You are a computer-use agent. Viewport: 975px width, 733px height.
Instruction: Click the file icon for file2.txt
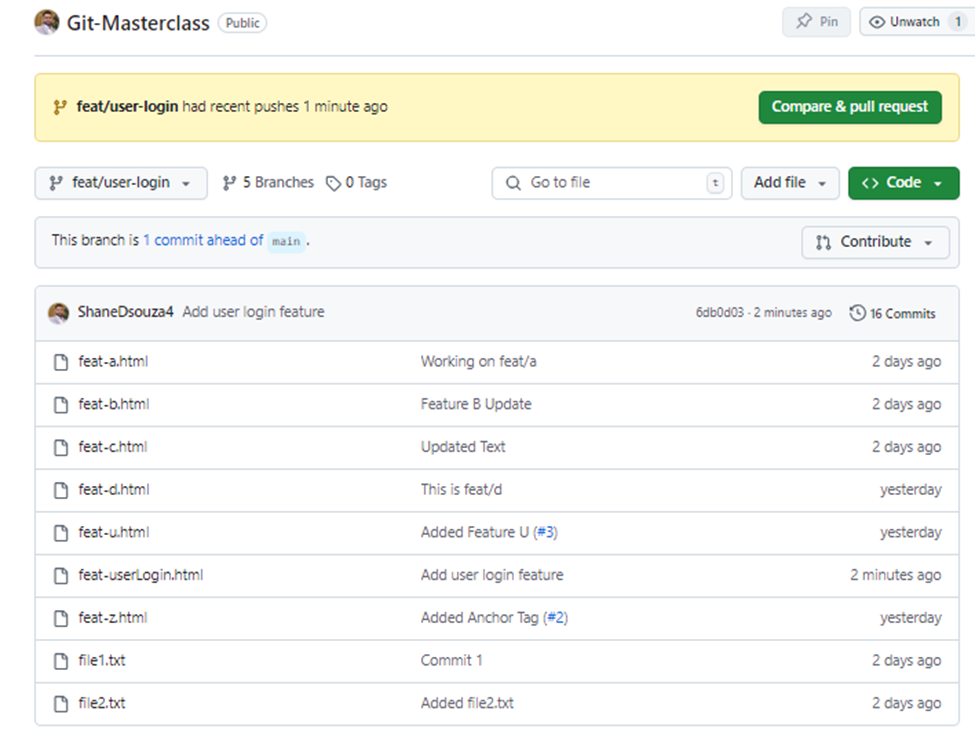coord(61,704)
